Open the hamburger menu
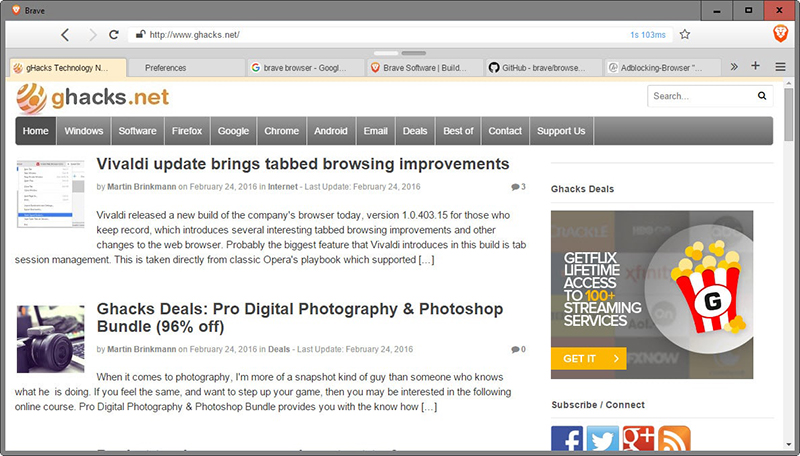This screenshot has height=456, width=800. tap(780, 67)
